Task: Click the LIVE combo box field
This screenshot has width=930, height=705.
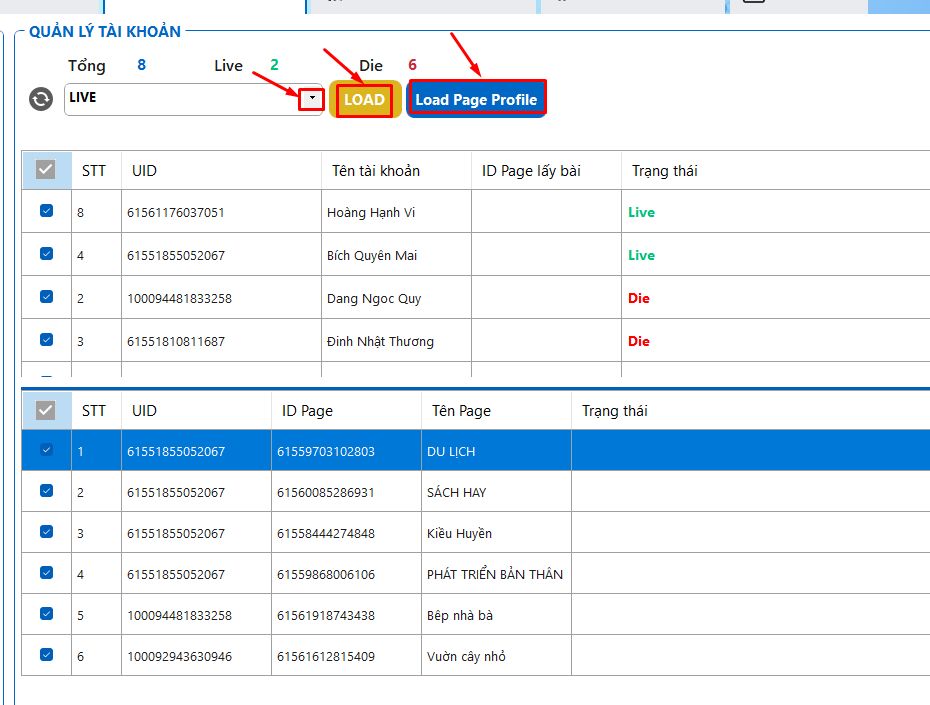Action: coord(194,99)
